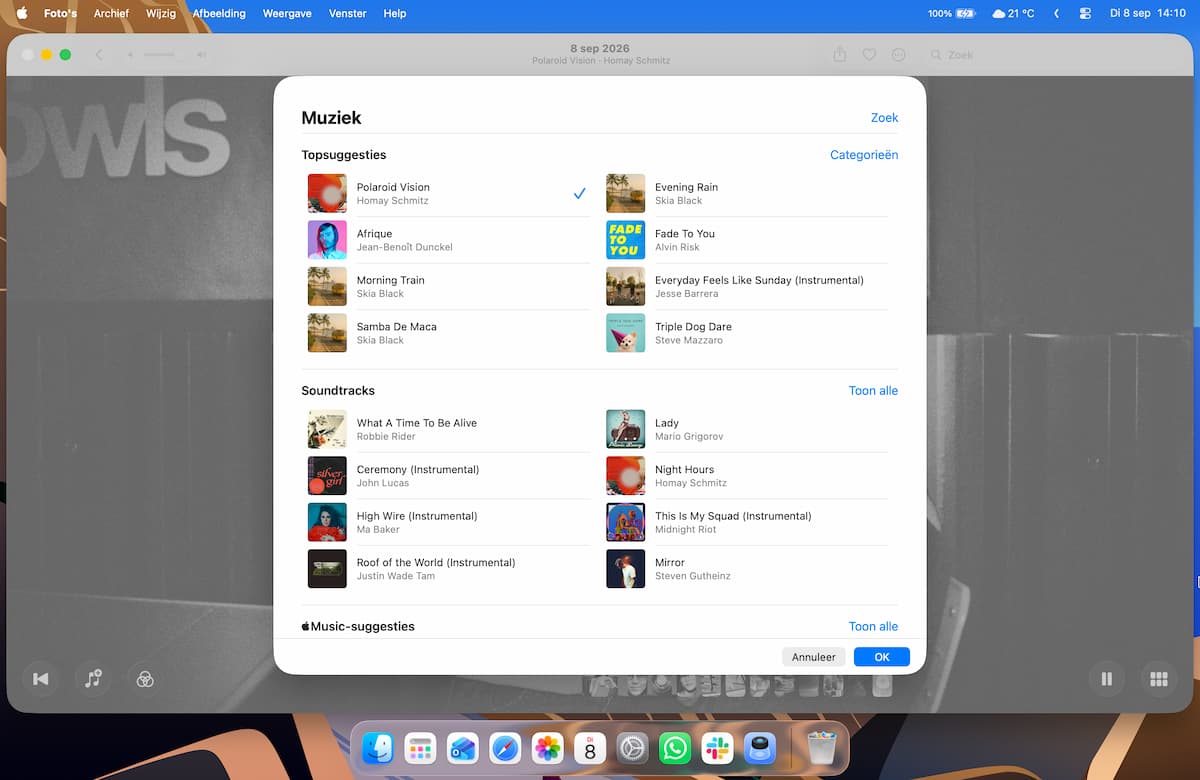Viewport: 1200px width, 780px height.
Task: Open WhatsApp in the Dock
Action: pyautogui.click(x=675, y=748)
